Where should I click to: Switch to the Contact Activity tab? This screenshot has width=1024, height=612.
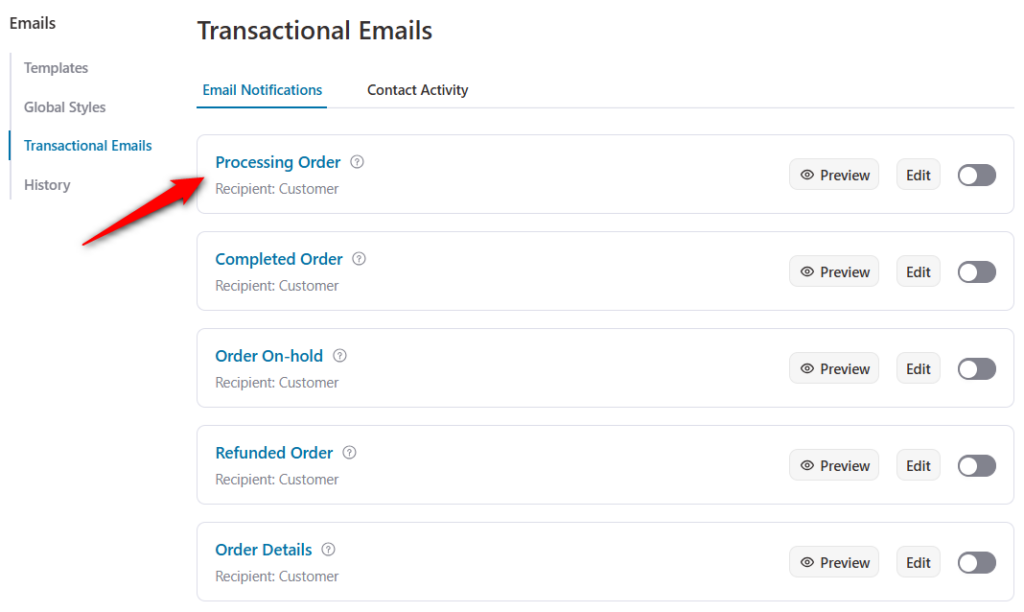pyautogui.click(x=417, y=89)
